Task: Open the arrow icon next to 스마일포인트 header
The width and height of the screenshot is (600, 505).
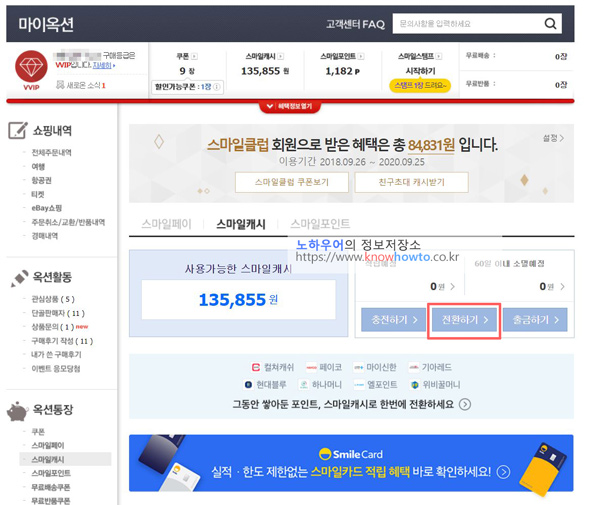Action: click(x=361, y=56)
